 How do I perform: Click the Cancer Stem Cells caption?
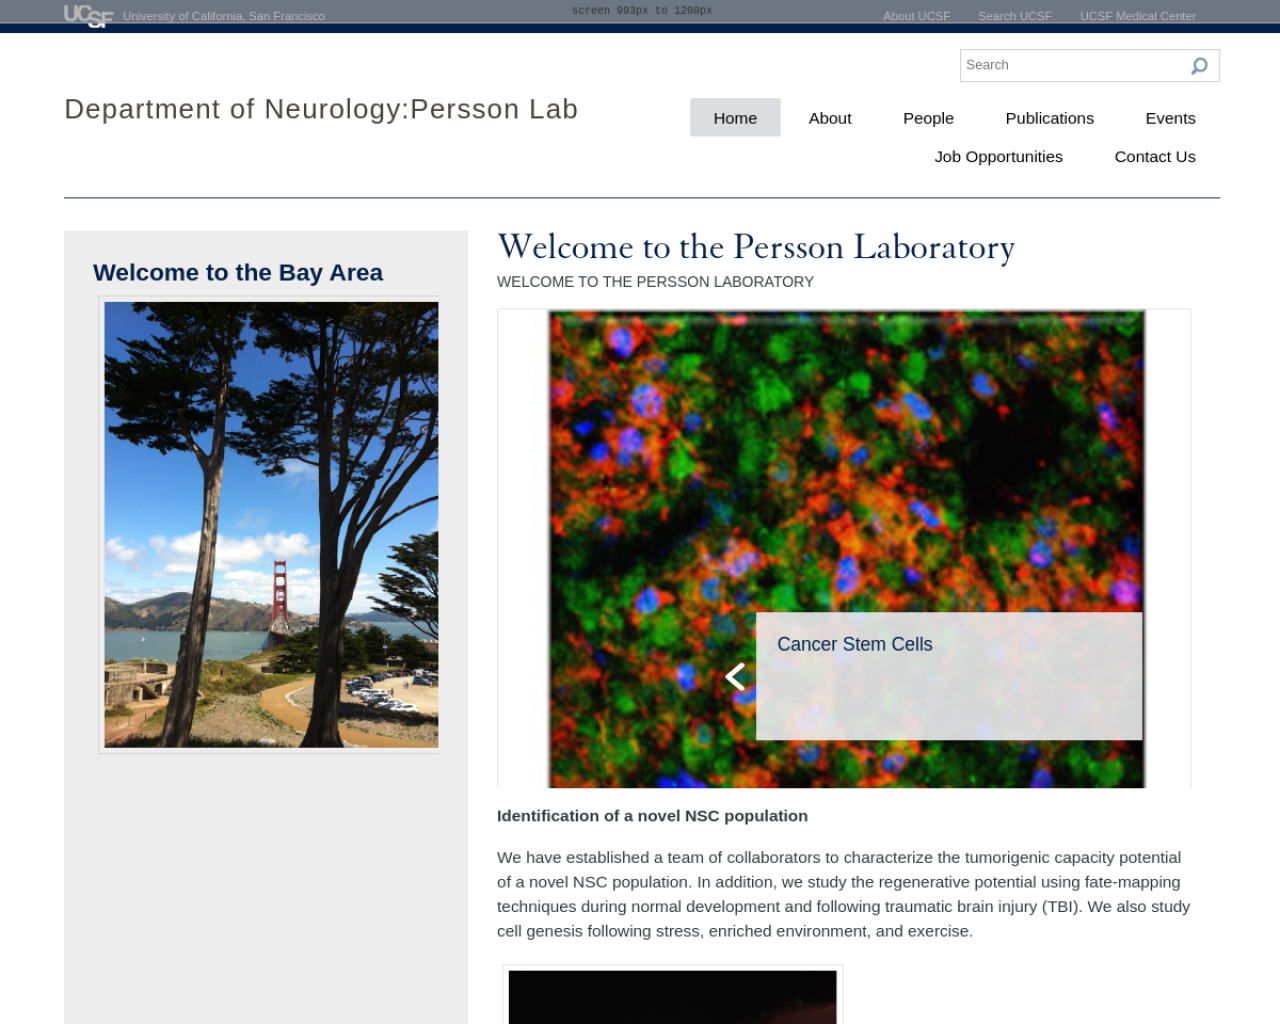(854, 645)
